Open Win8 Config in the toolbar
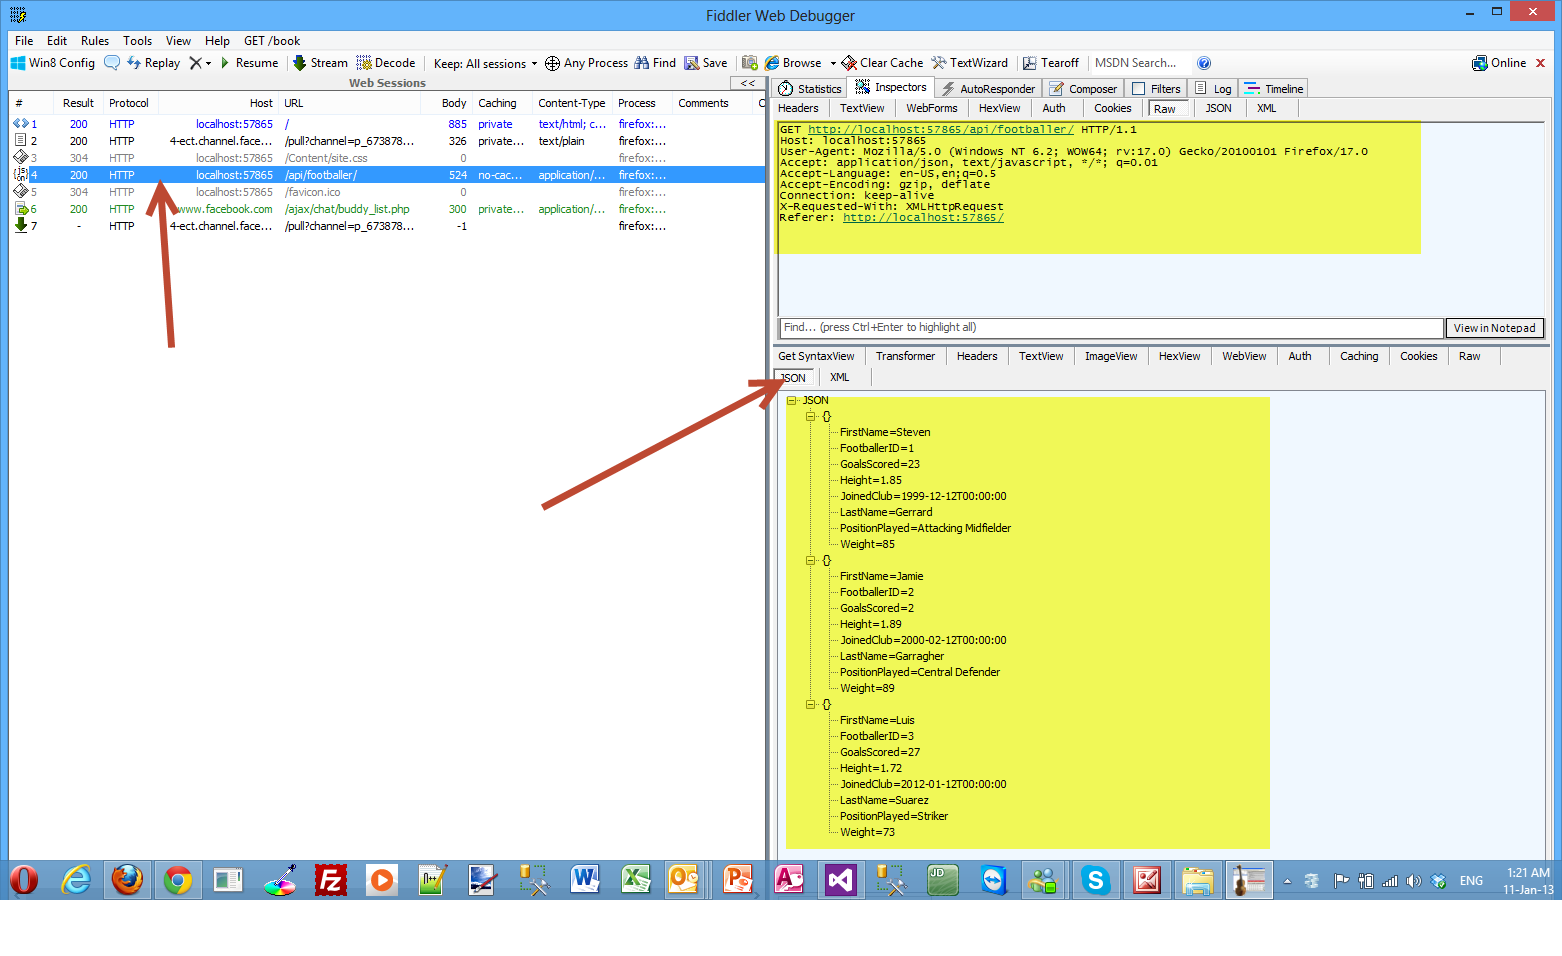Screen dimensions: 1562x956 [x=53, y=63]
